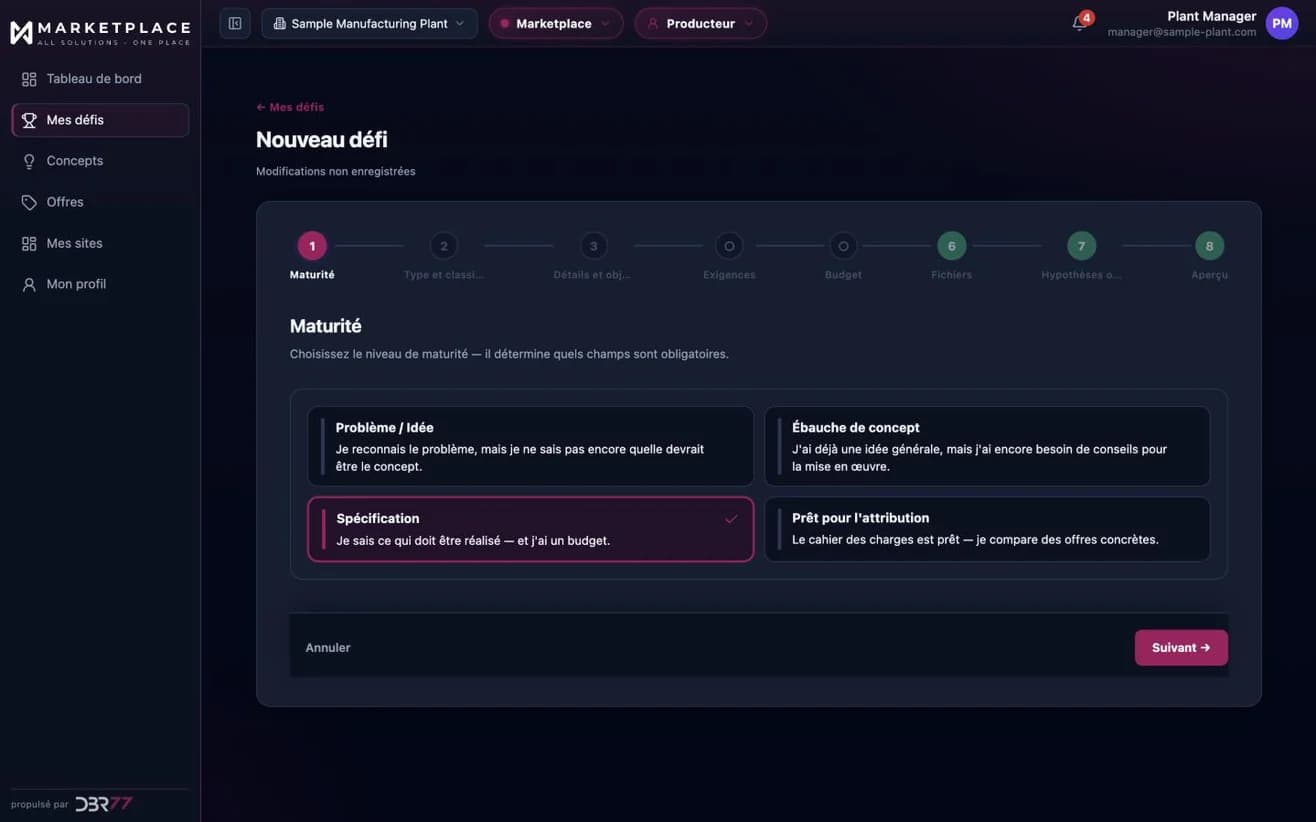Toggle the sidebar collapse icon
This screenshot has height=822, width=1316.
pyautogui.click(x=235, y=23)
